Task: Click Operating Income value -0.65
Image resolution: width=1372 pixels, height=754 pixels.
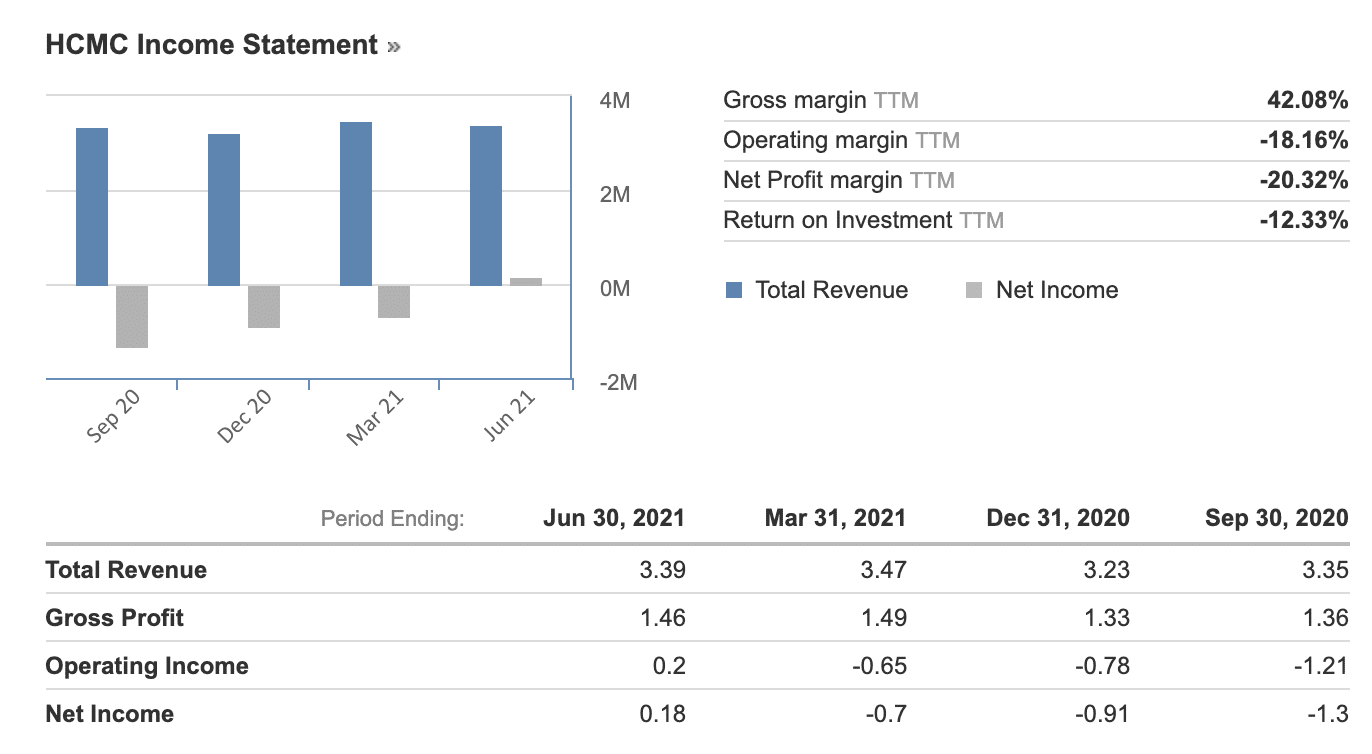Action: pyautogui.click(x=879, y=666)
